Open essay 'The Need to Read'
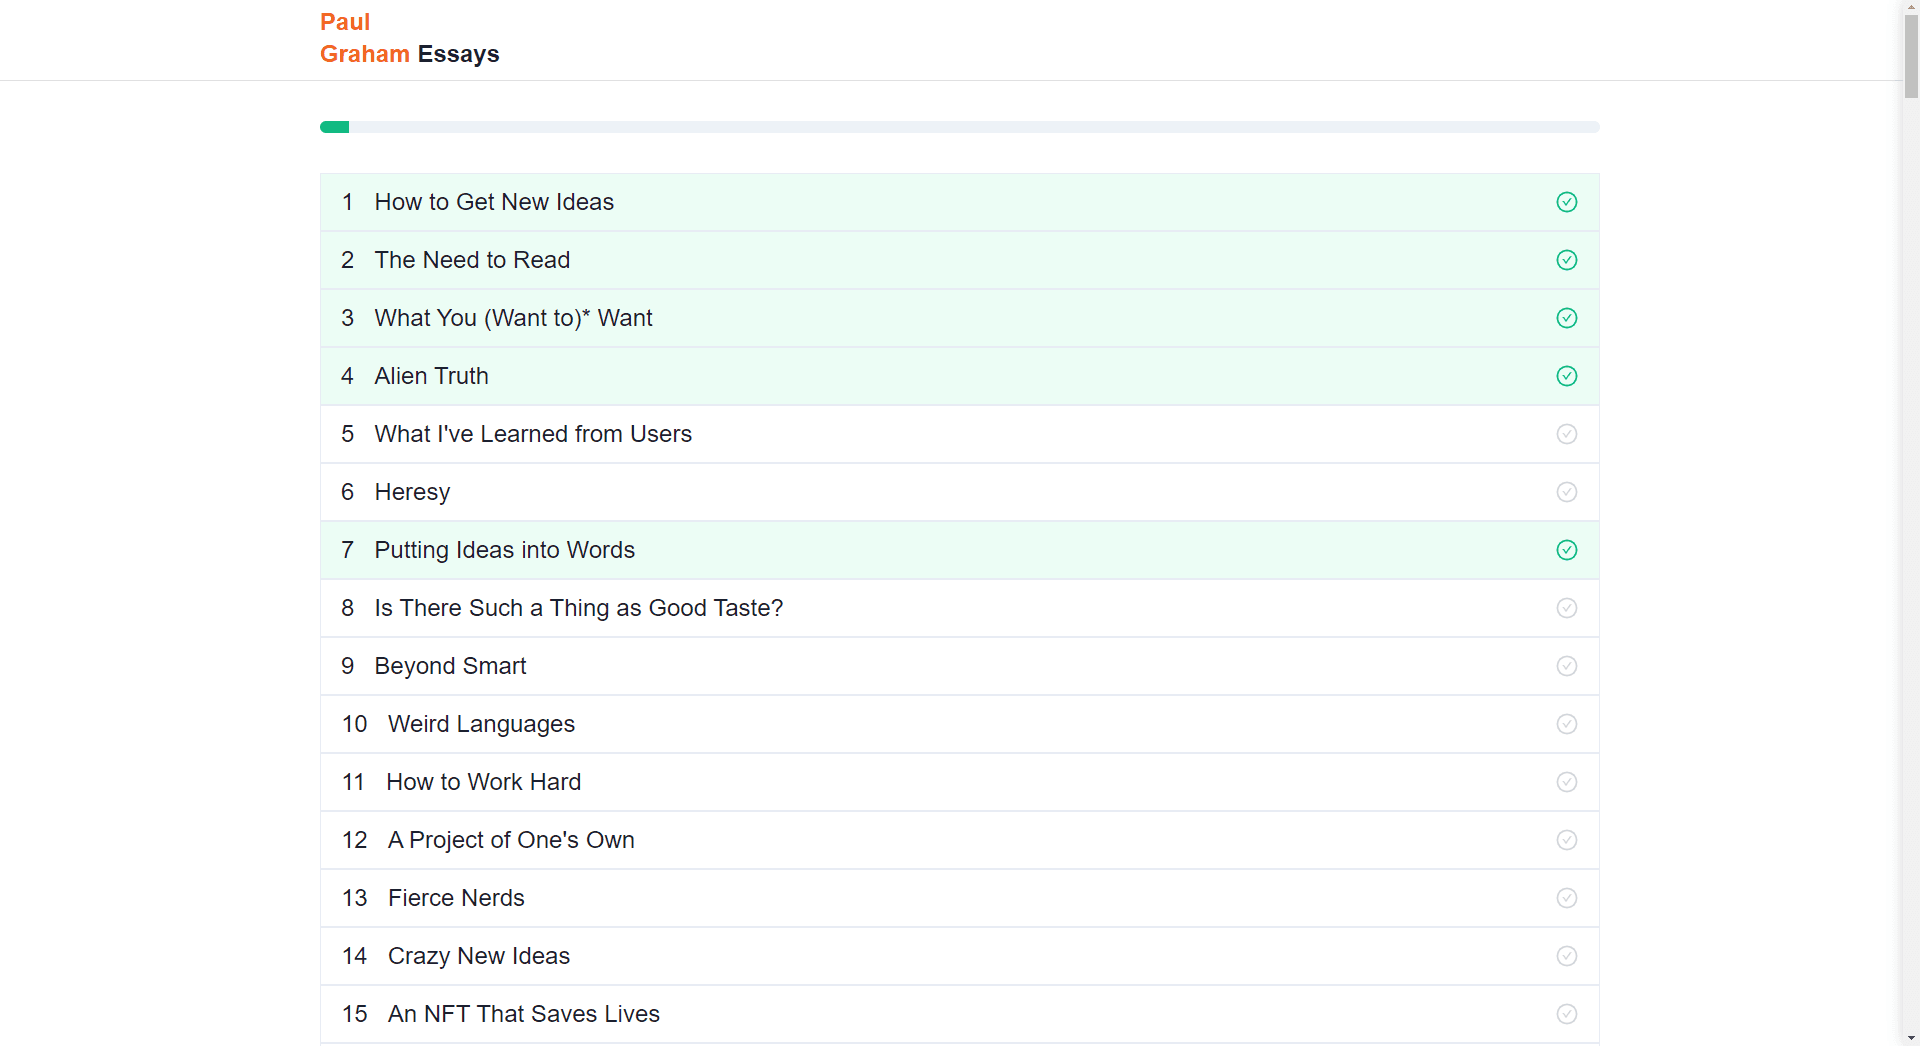1920x1046 pixels. click(x=472, y=260)
